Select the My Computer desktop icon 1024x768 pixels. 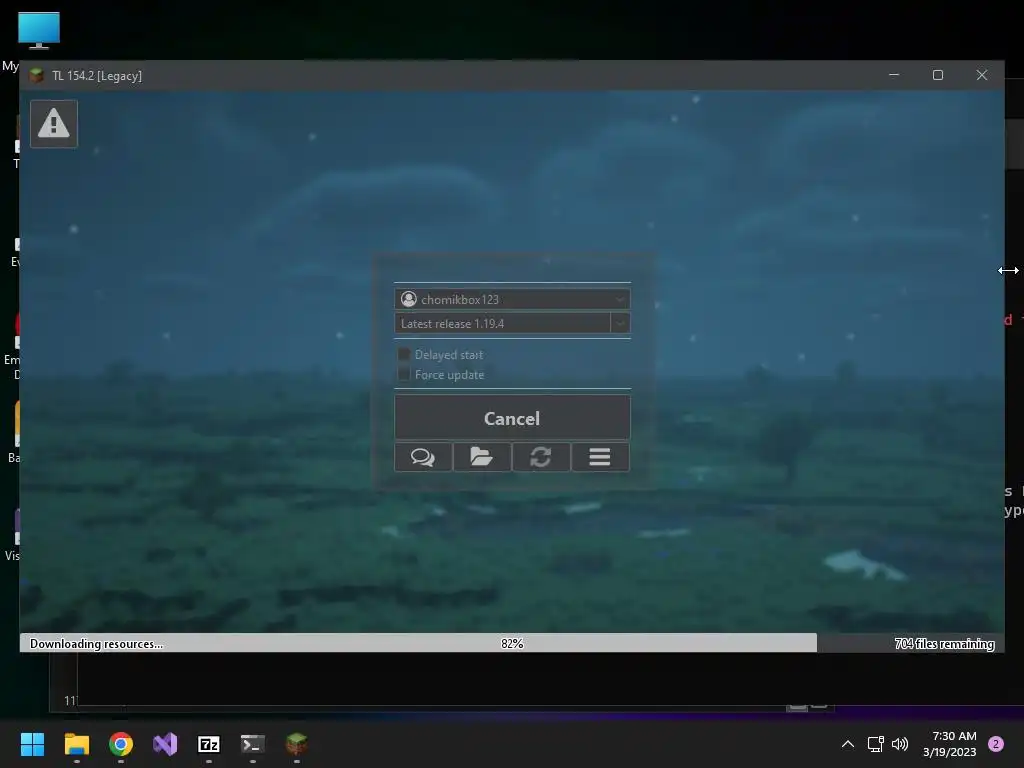point(39,31)
